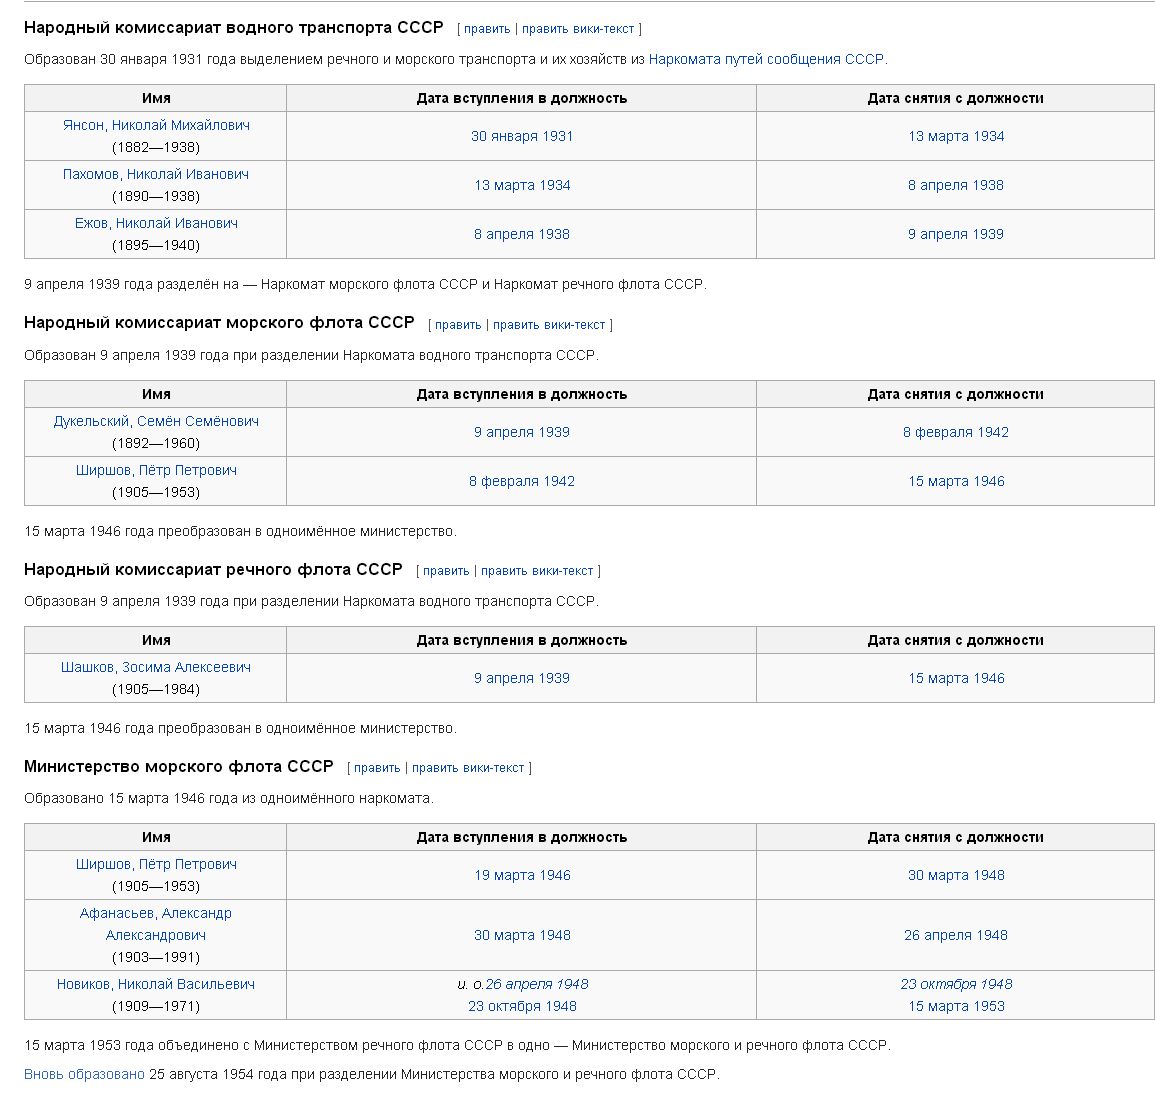Open the Янсон, Николай Михайлович link

point(156,125)
